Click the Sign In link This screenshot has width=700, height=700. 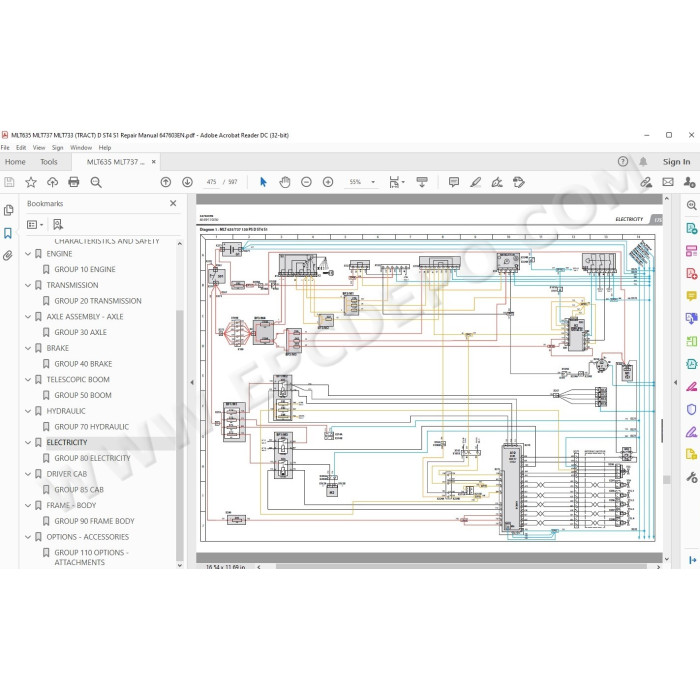(676, 162)
